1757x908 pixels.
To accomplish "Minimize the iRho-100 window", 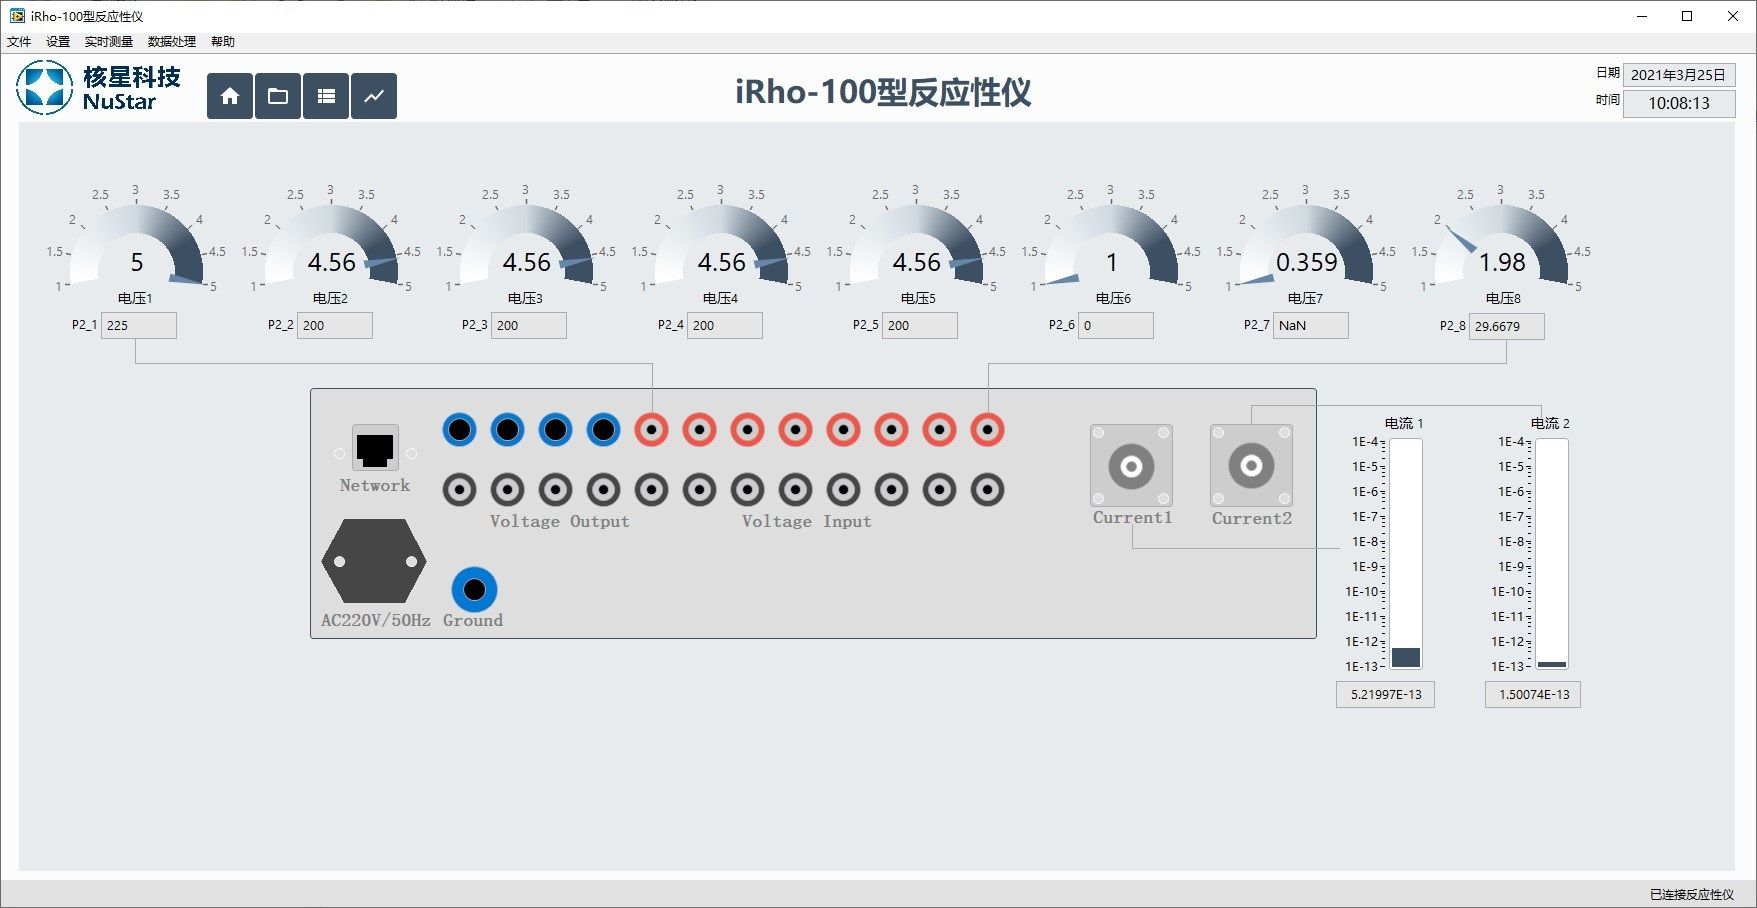I will click(x=1642, y=16).
